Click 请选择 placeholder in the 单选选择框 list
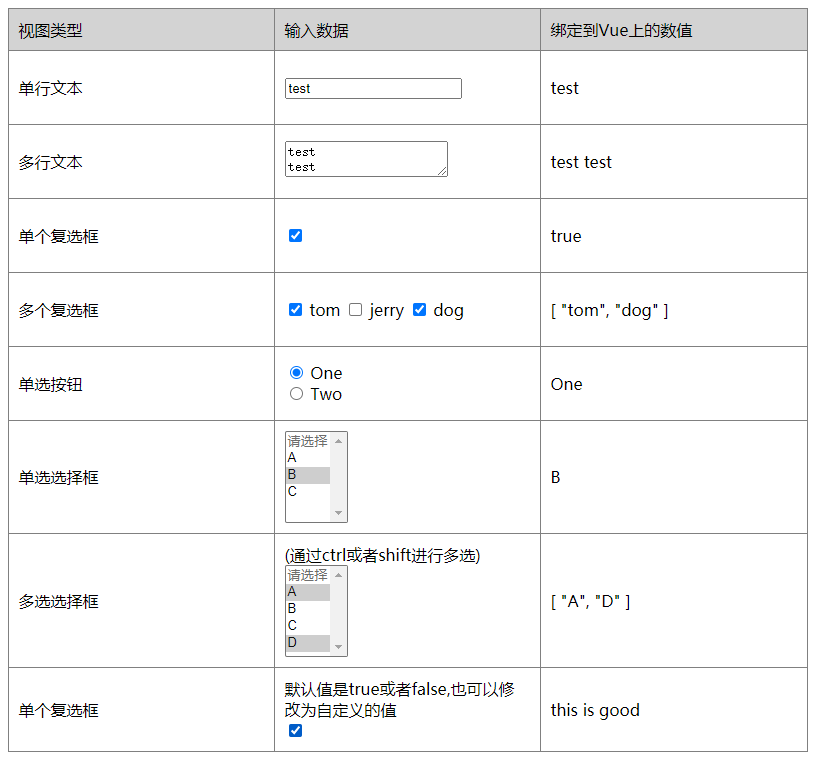The width and height of the screenshot is (821, 762). click(x=308, y=441)
